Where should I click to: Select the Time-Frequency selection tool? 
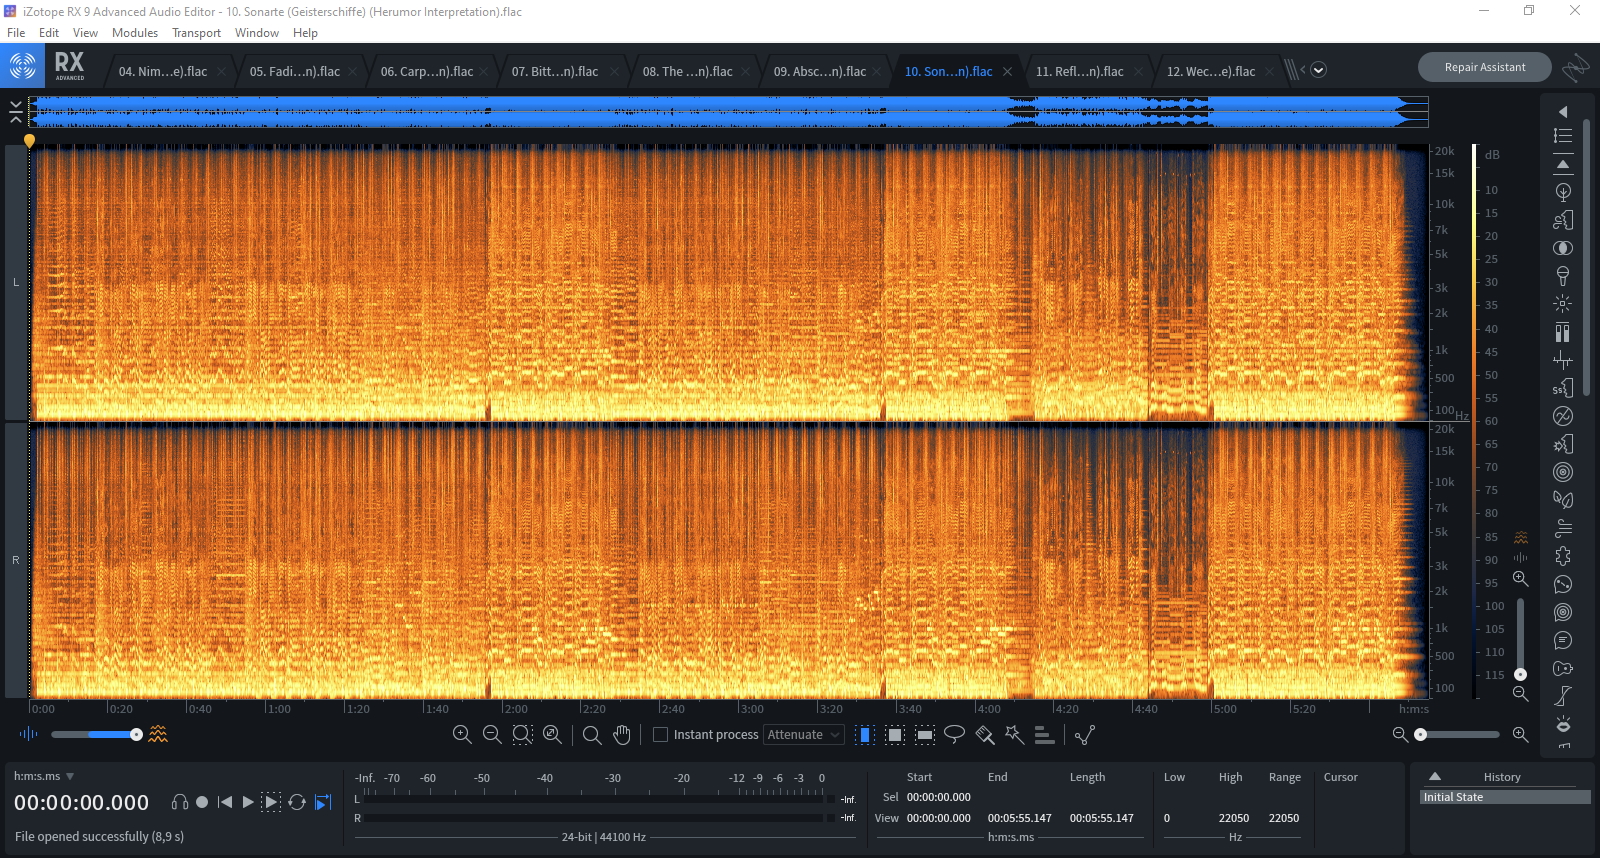896,735
